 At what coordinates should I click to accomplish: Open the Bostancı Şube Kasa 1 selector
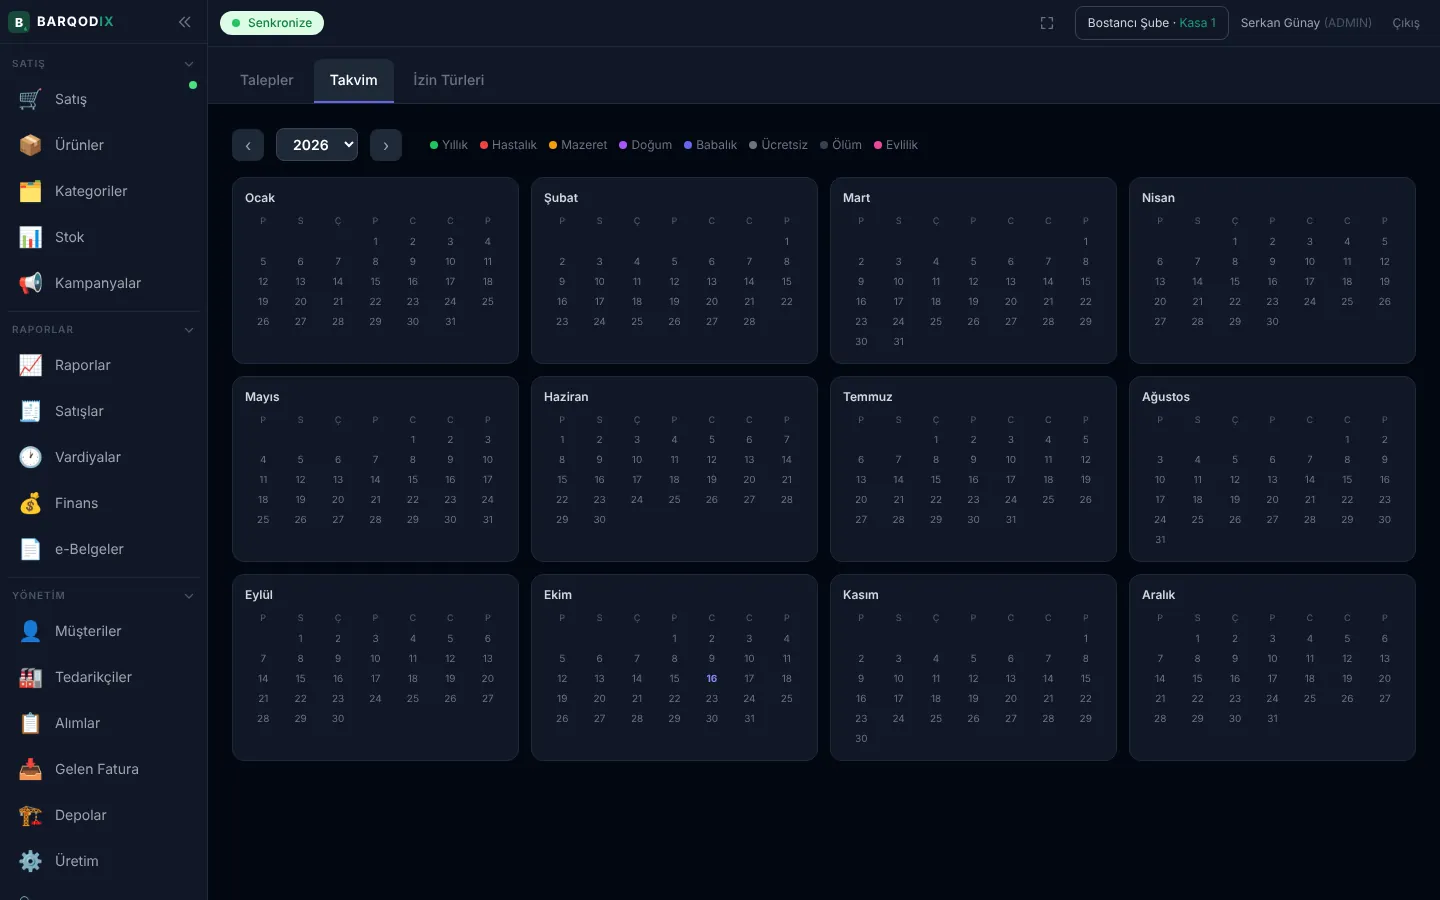(x=1152, y=23)
